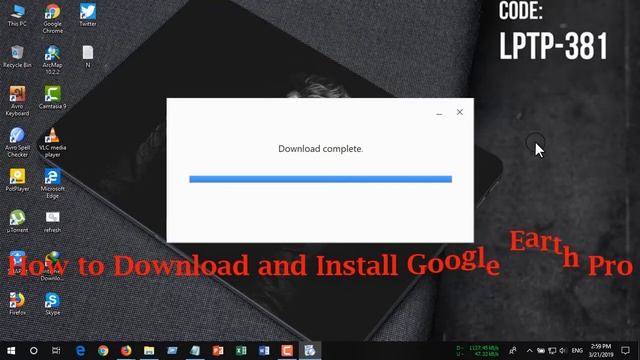The width and height of the screenshot is (640, 360).
Task: Open File Explorer from taskbar
Action: coord(149,351)
